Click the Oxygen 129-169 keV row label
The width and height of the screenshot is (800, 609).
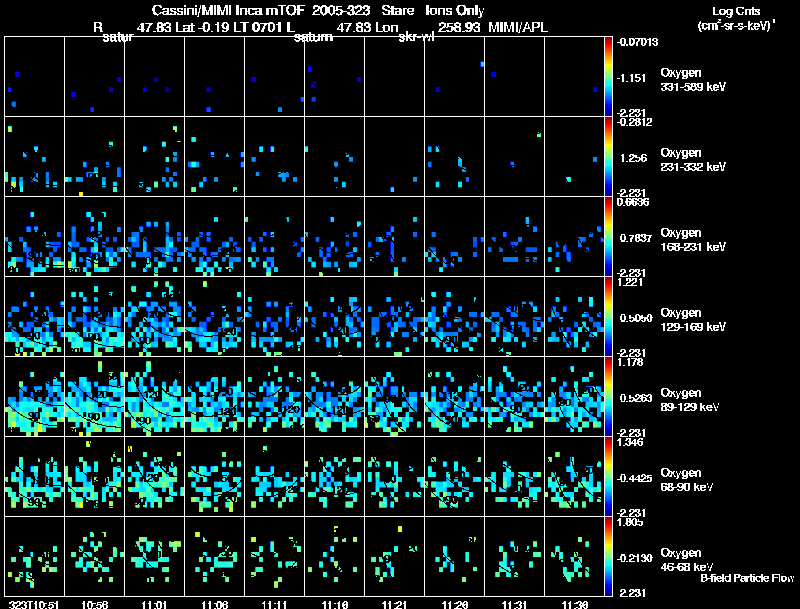(693, 318)
